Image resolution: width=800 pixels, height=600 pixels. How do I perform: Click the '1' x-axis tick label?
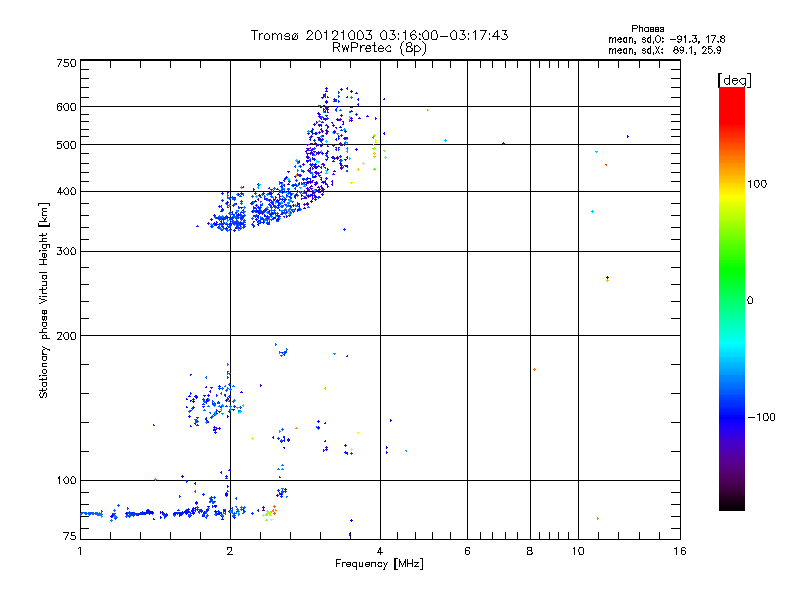tap(80, 551)
